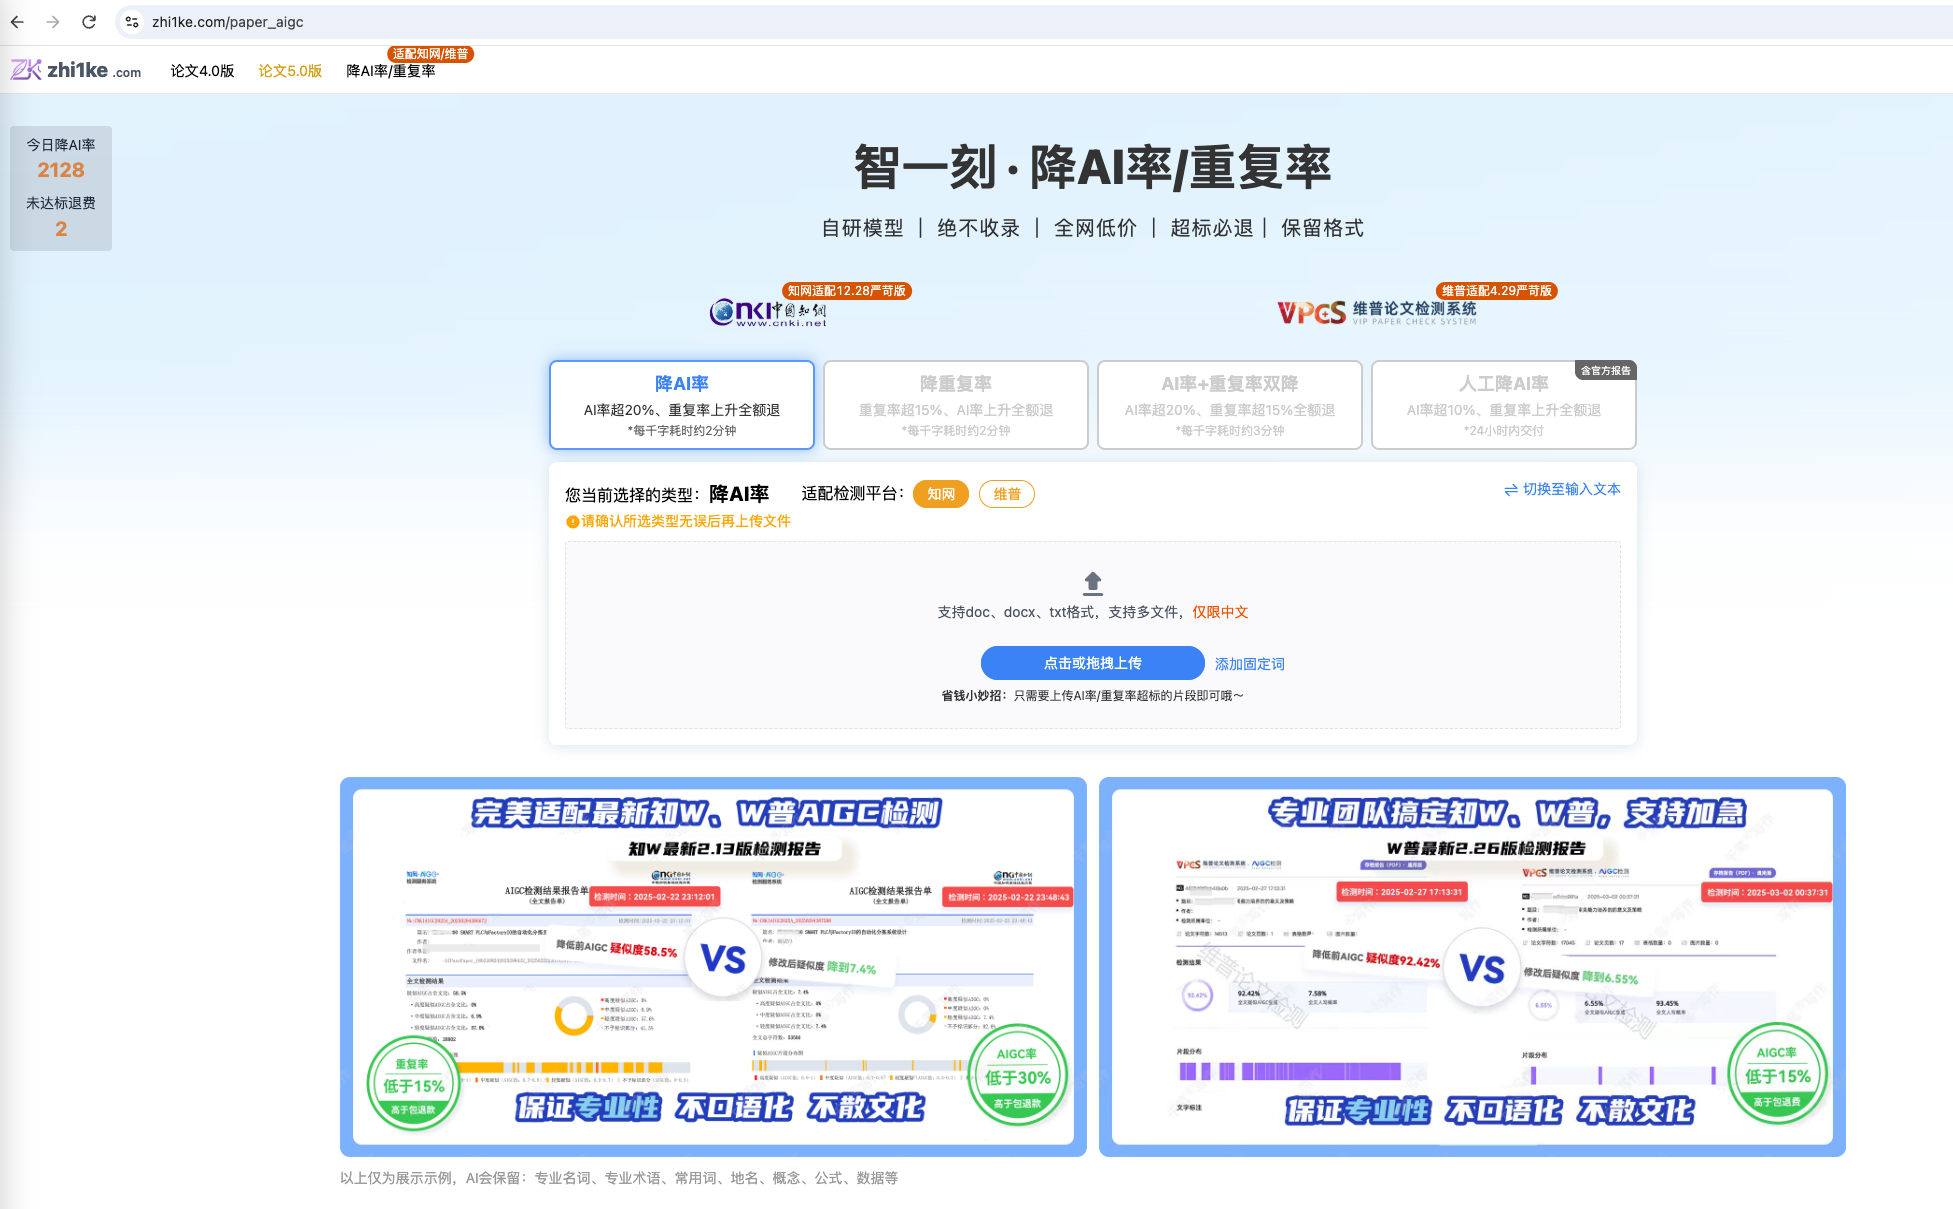Click the 请确认所选类型无误后再上传文件 warning
Viewport: 1953px width, 1209px height.
pyautogui.click(x=686, y=522)
